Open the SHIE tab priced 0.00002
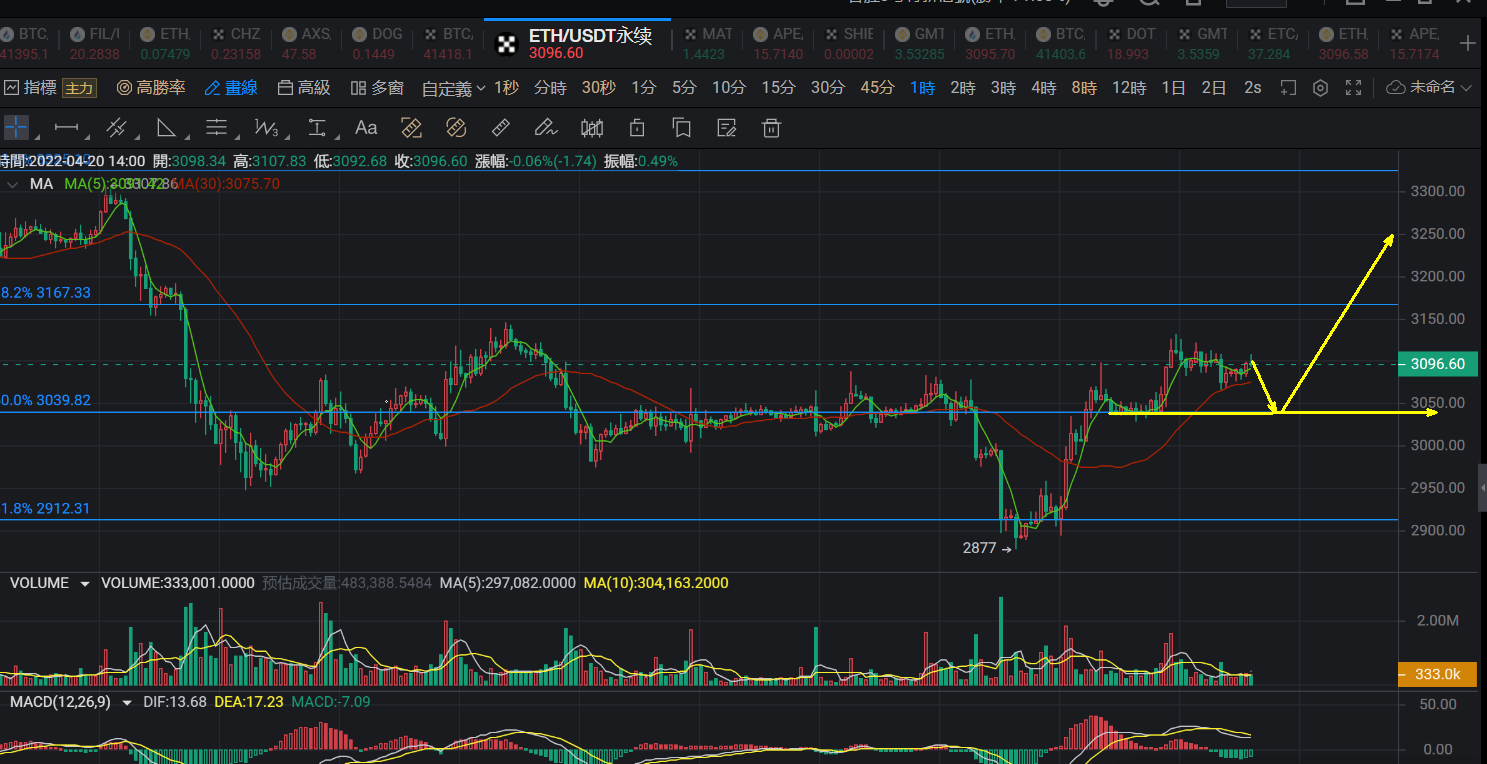 [848, 43]
